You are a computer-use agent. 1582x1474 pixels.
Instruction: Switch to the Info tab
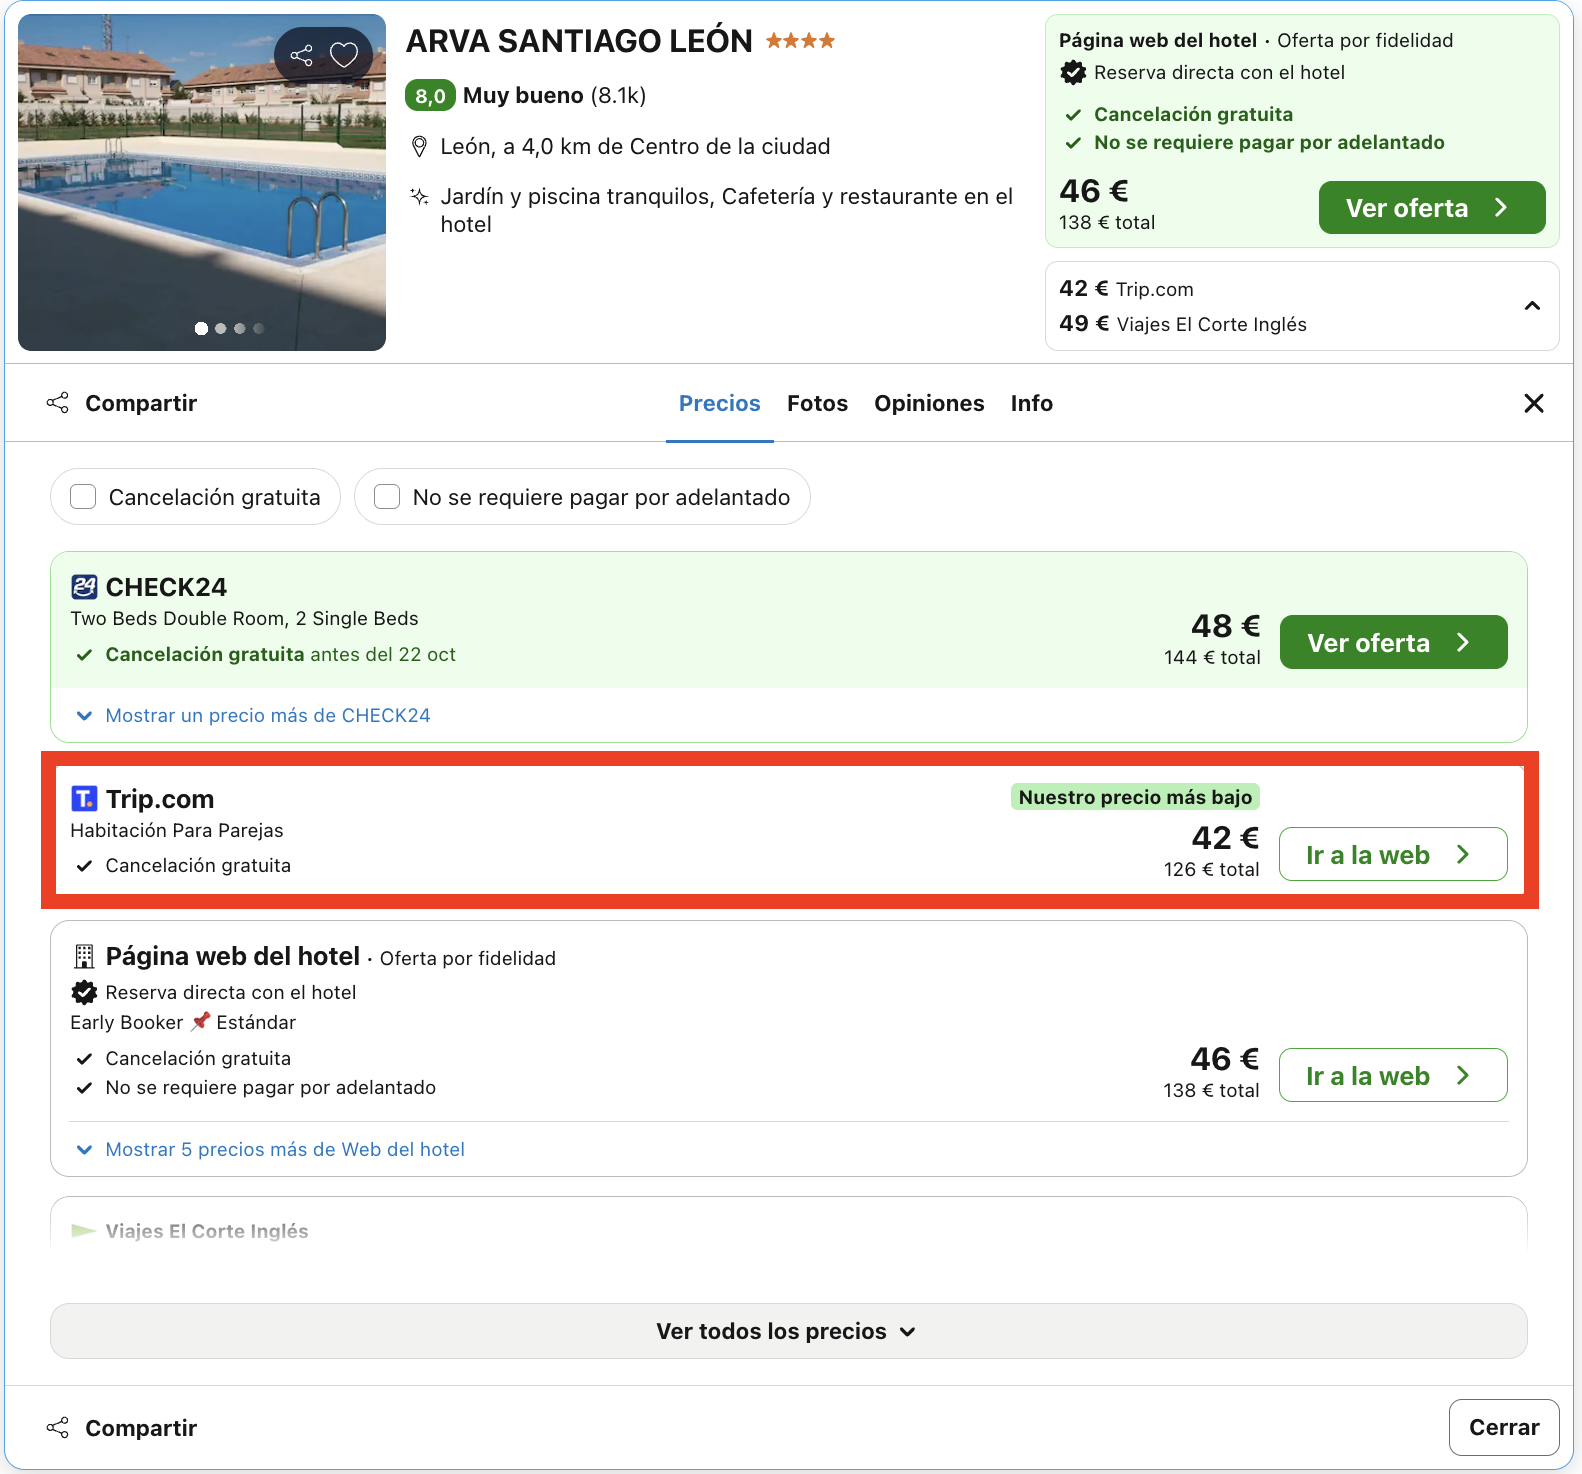1031,403
